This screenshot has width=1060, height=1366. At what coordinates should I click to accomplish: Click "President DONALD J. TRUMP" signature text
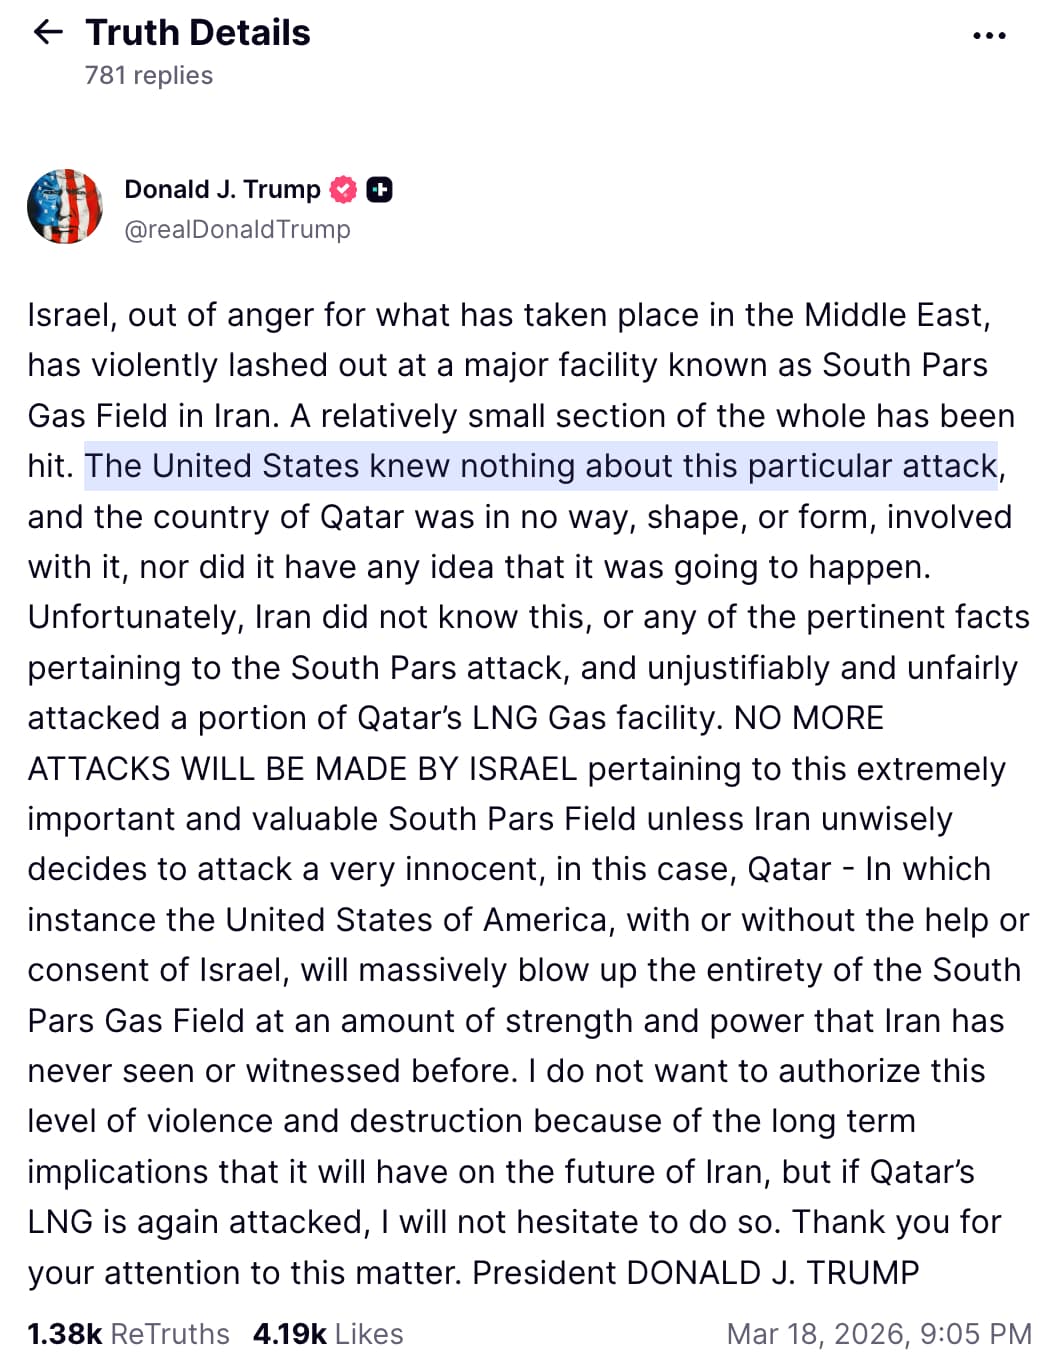[695, 1272]
